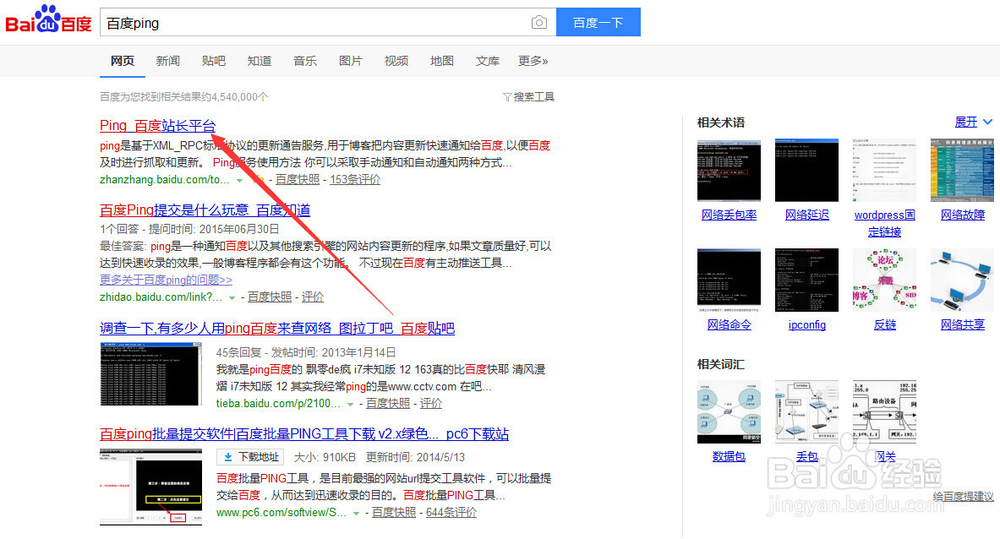
Task: Go to the 地图 tab
Action: 442,61
